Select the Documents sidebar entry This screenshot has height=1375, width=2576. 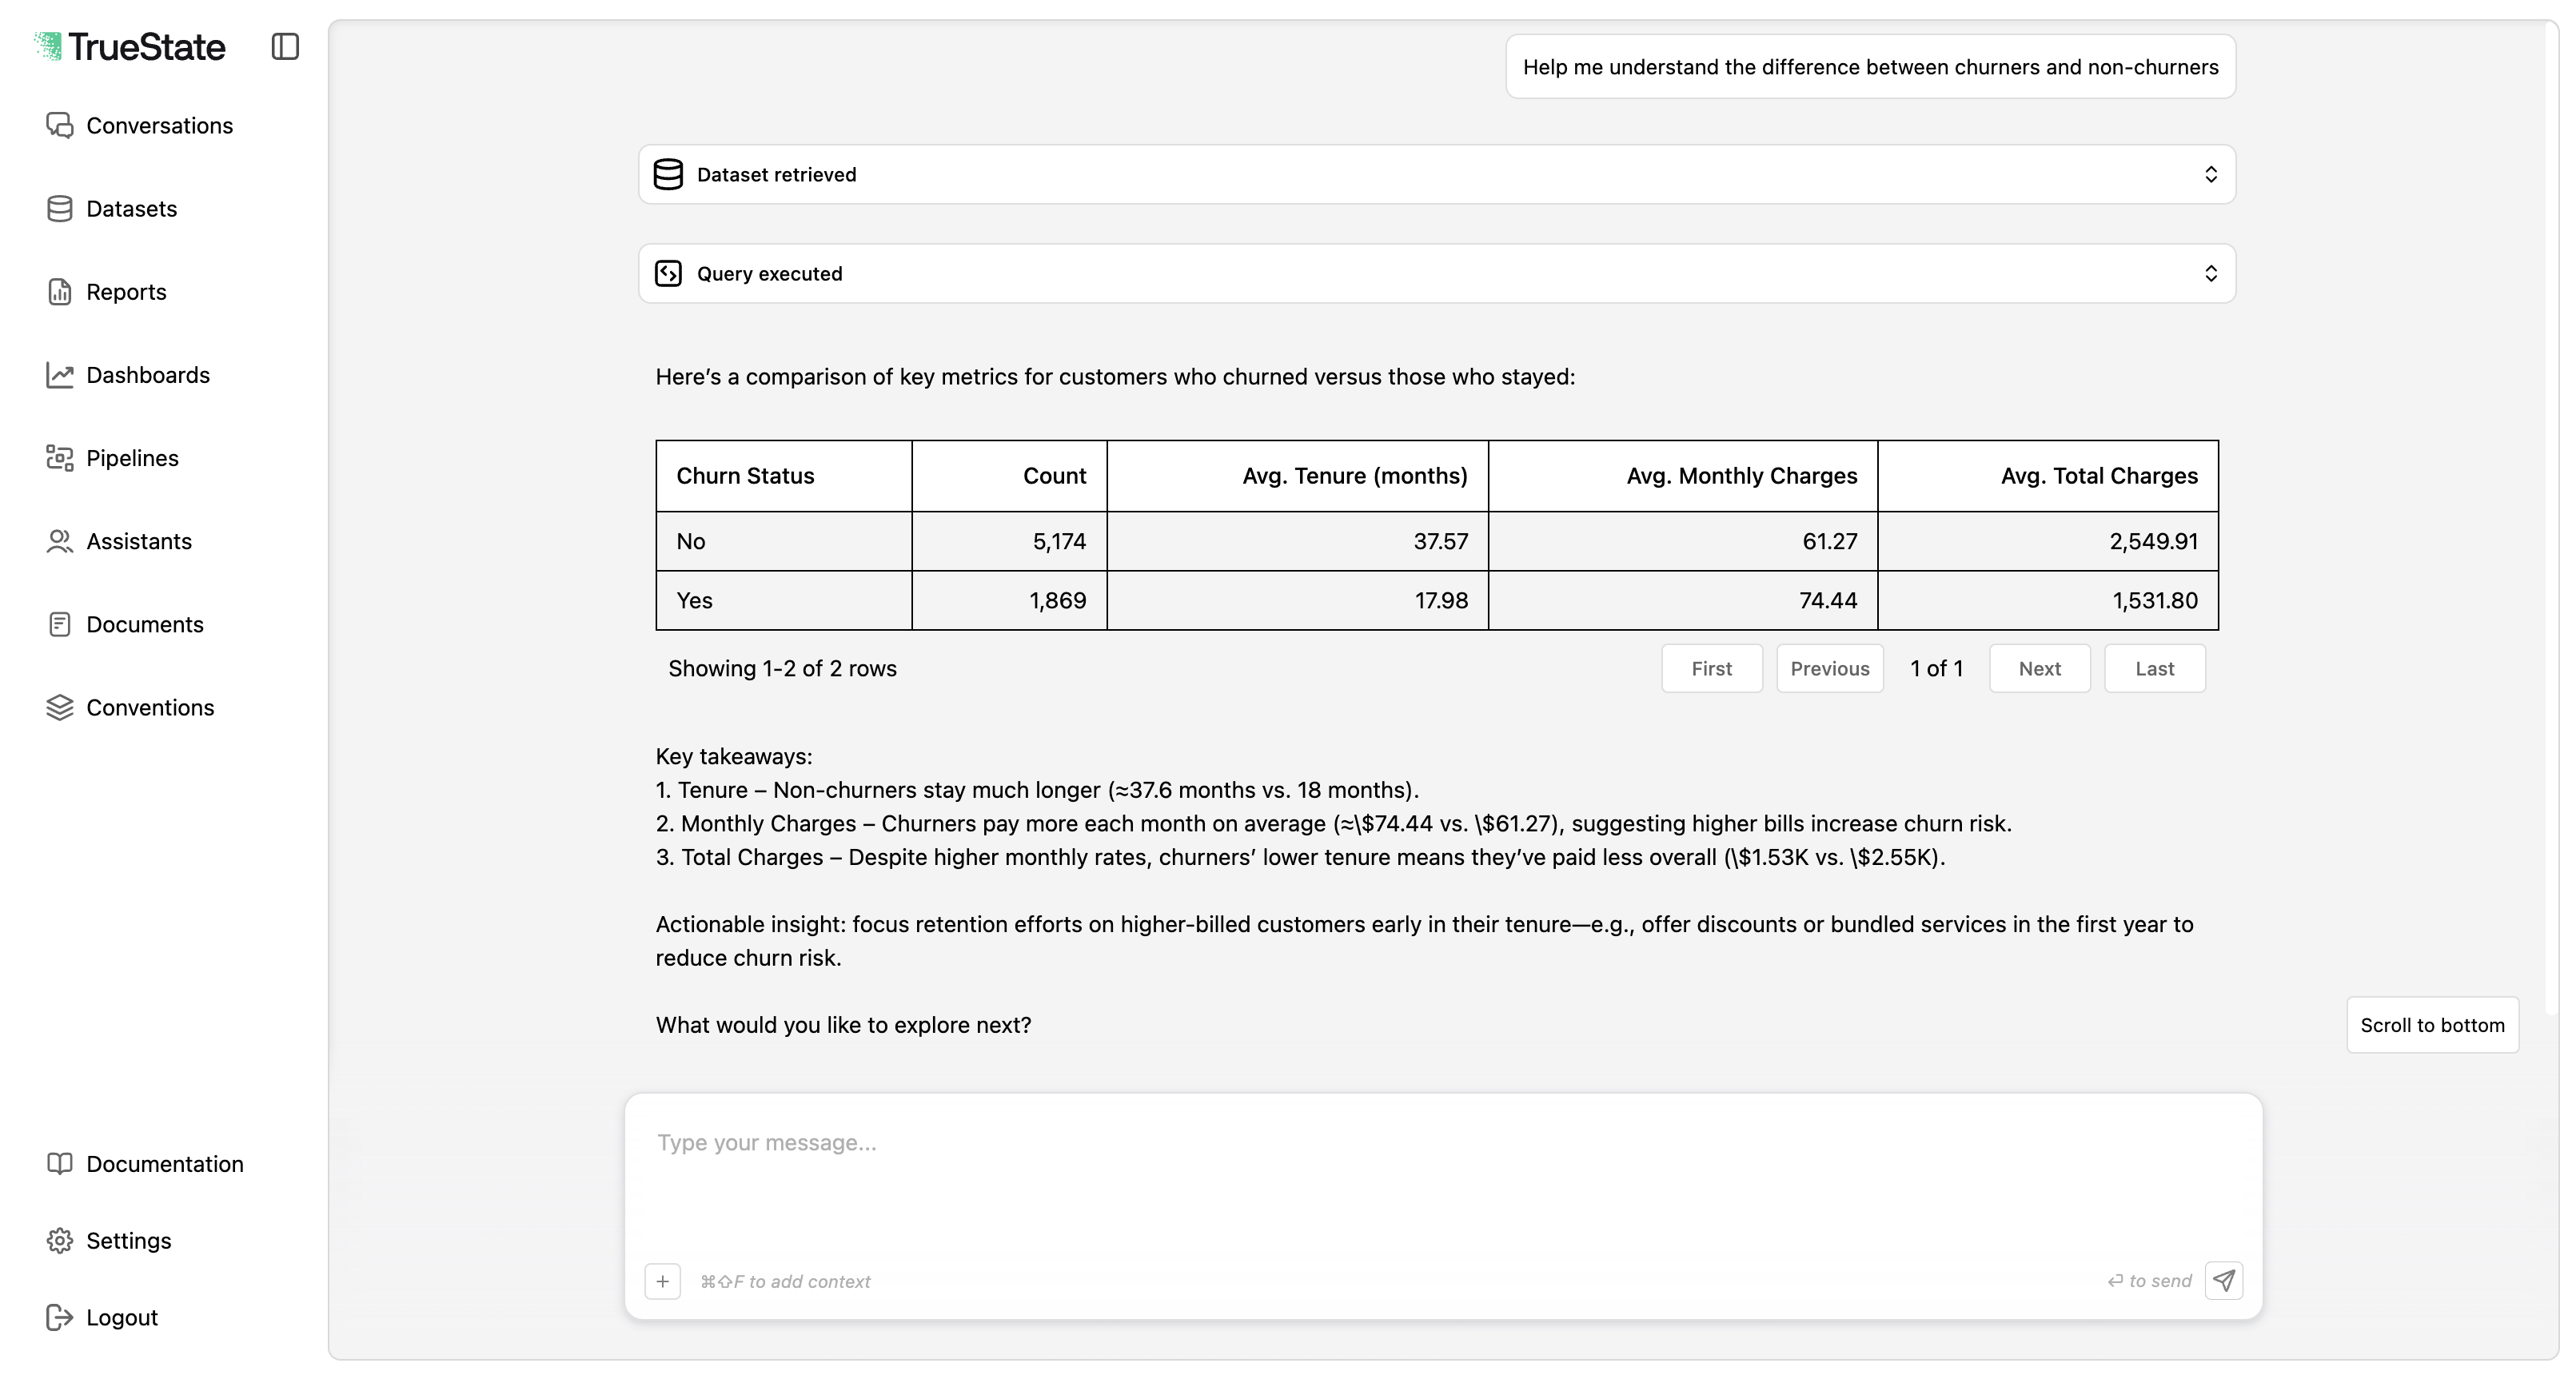click(x=143, y=623)
